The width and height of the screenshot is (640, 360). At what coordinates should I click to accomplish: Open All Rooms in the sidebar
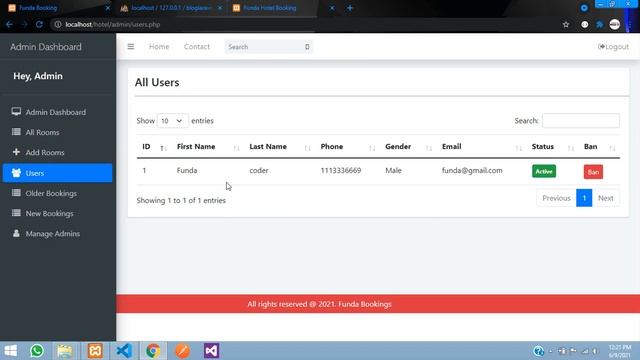coord(57,132)
